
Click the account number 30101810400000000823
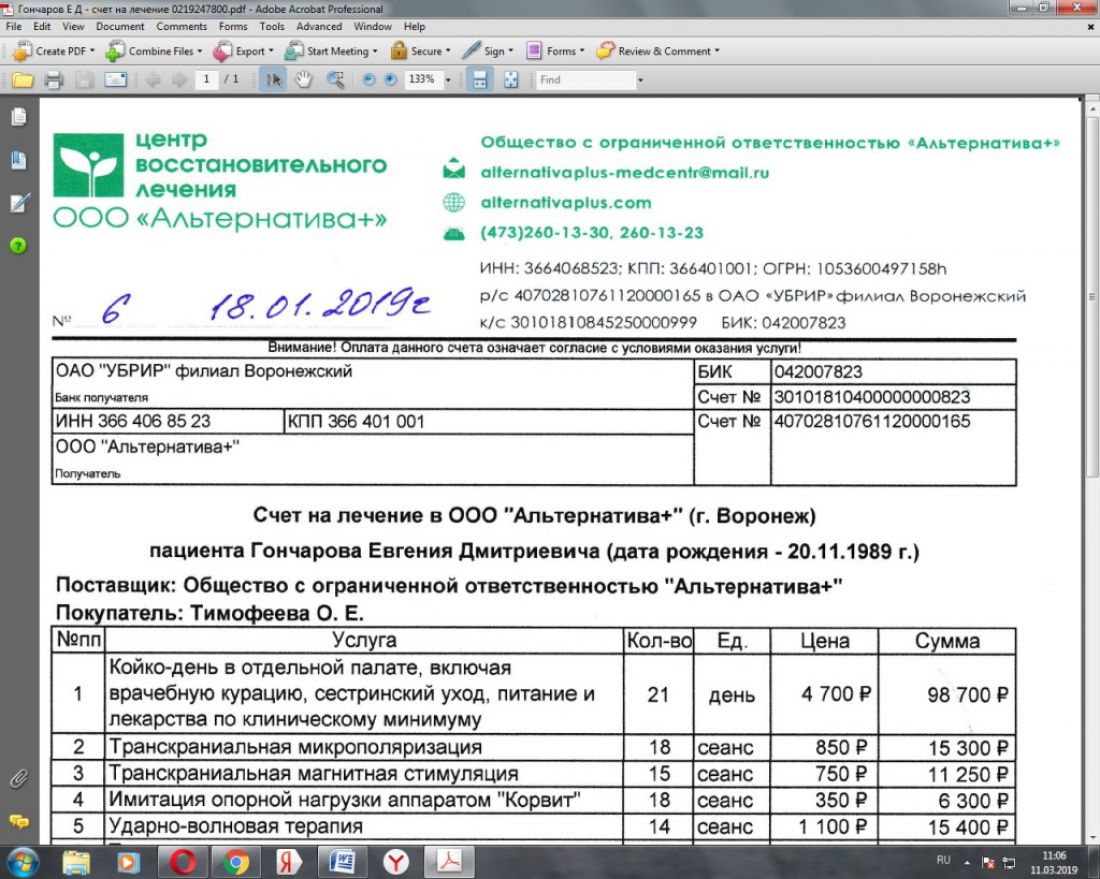872,397
